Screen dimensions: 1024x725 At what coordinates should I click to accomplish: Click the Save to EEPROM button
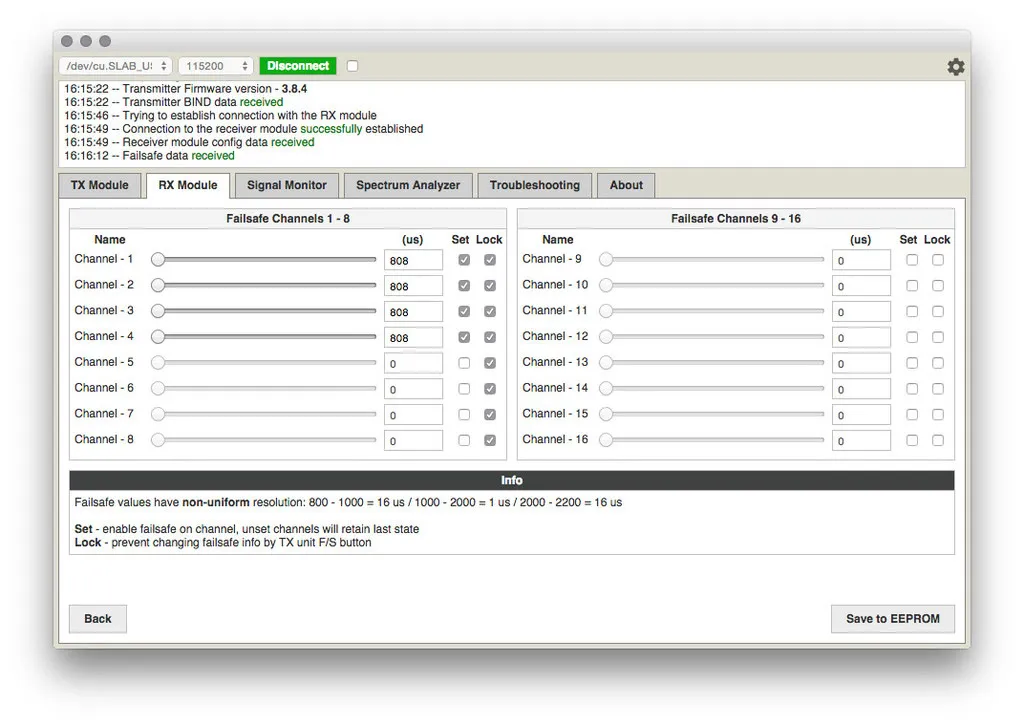[892, 619]
